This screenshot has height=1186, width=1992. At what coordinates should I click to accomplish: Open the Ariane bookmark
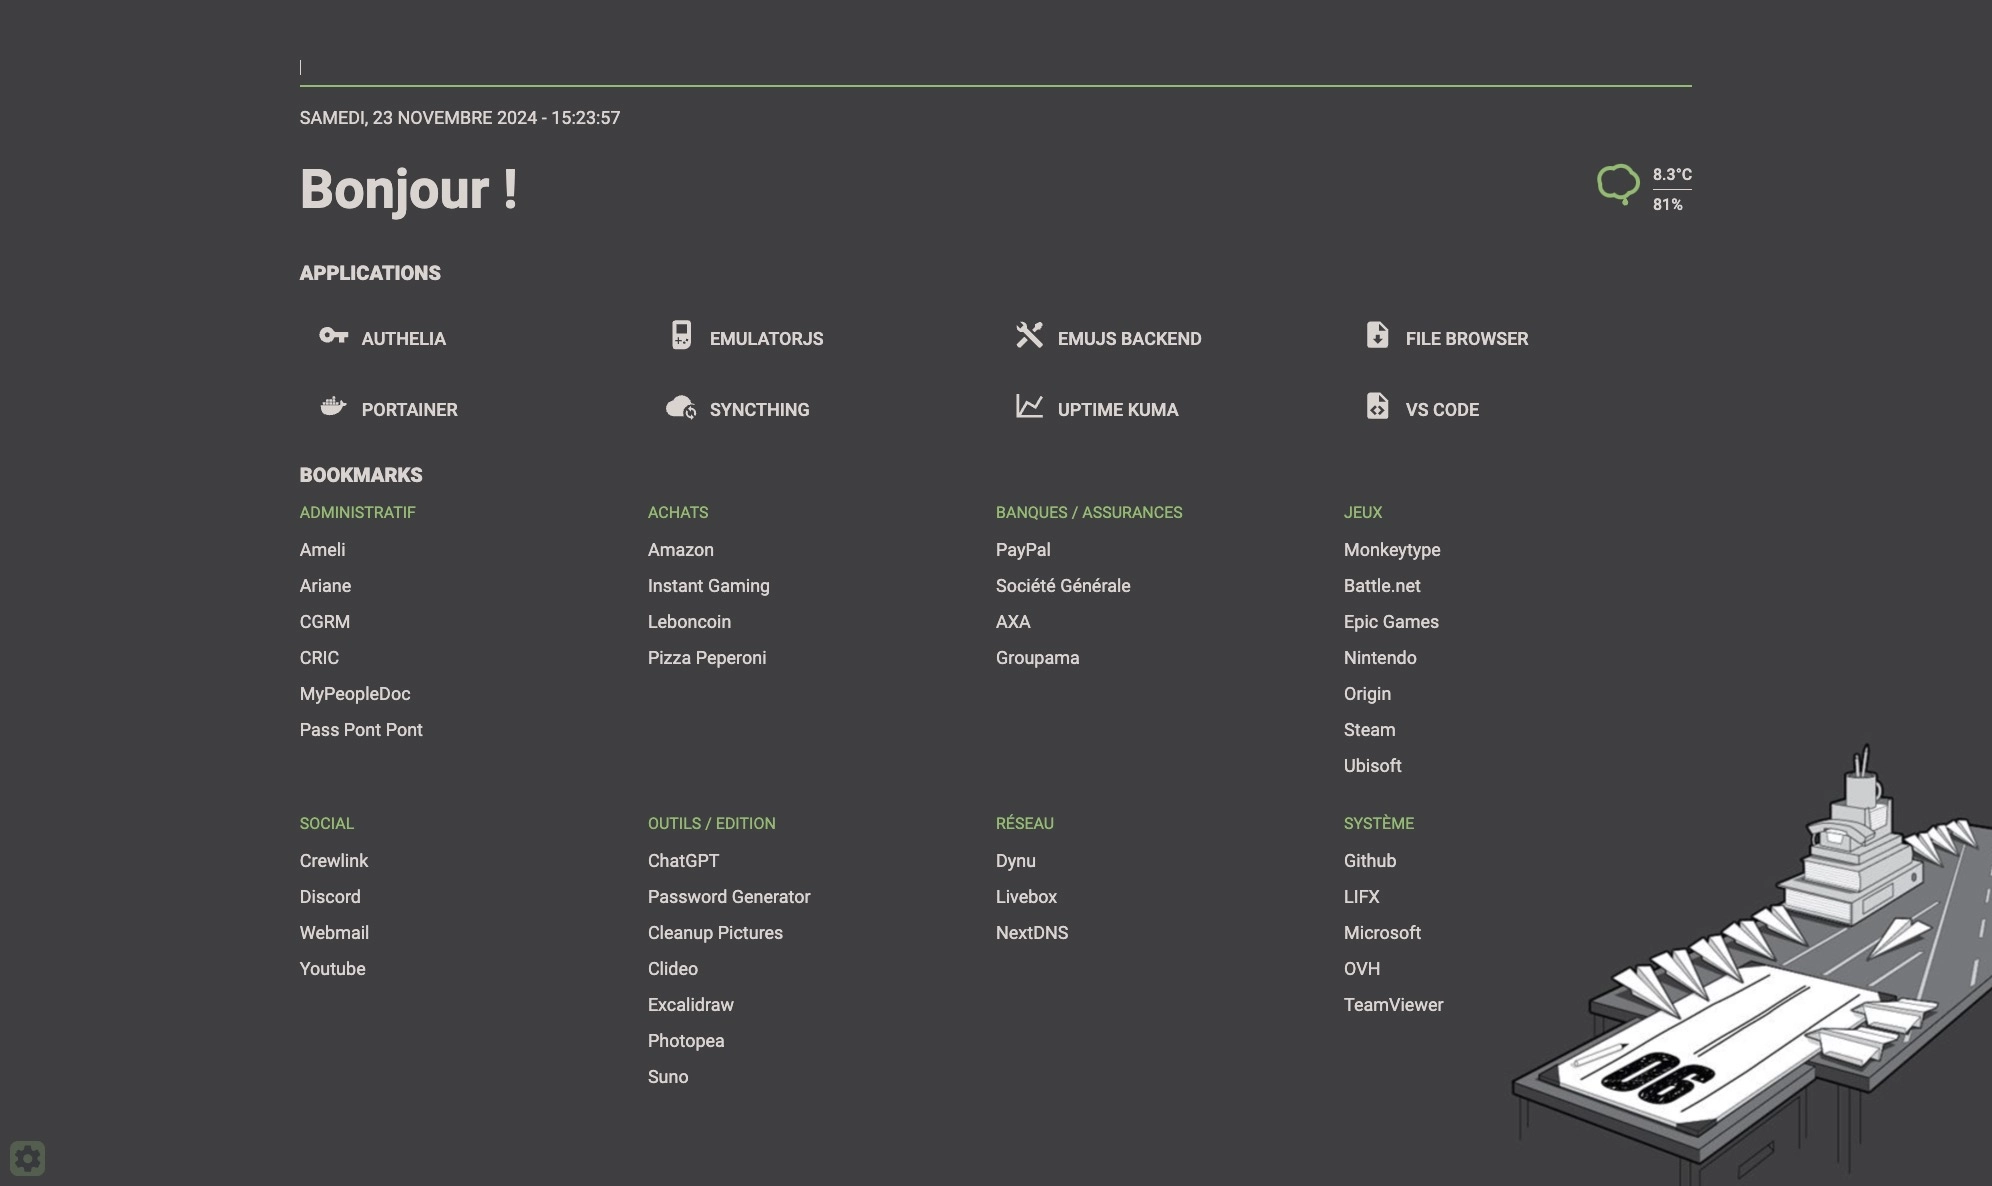[325, 586]
